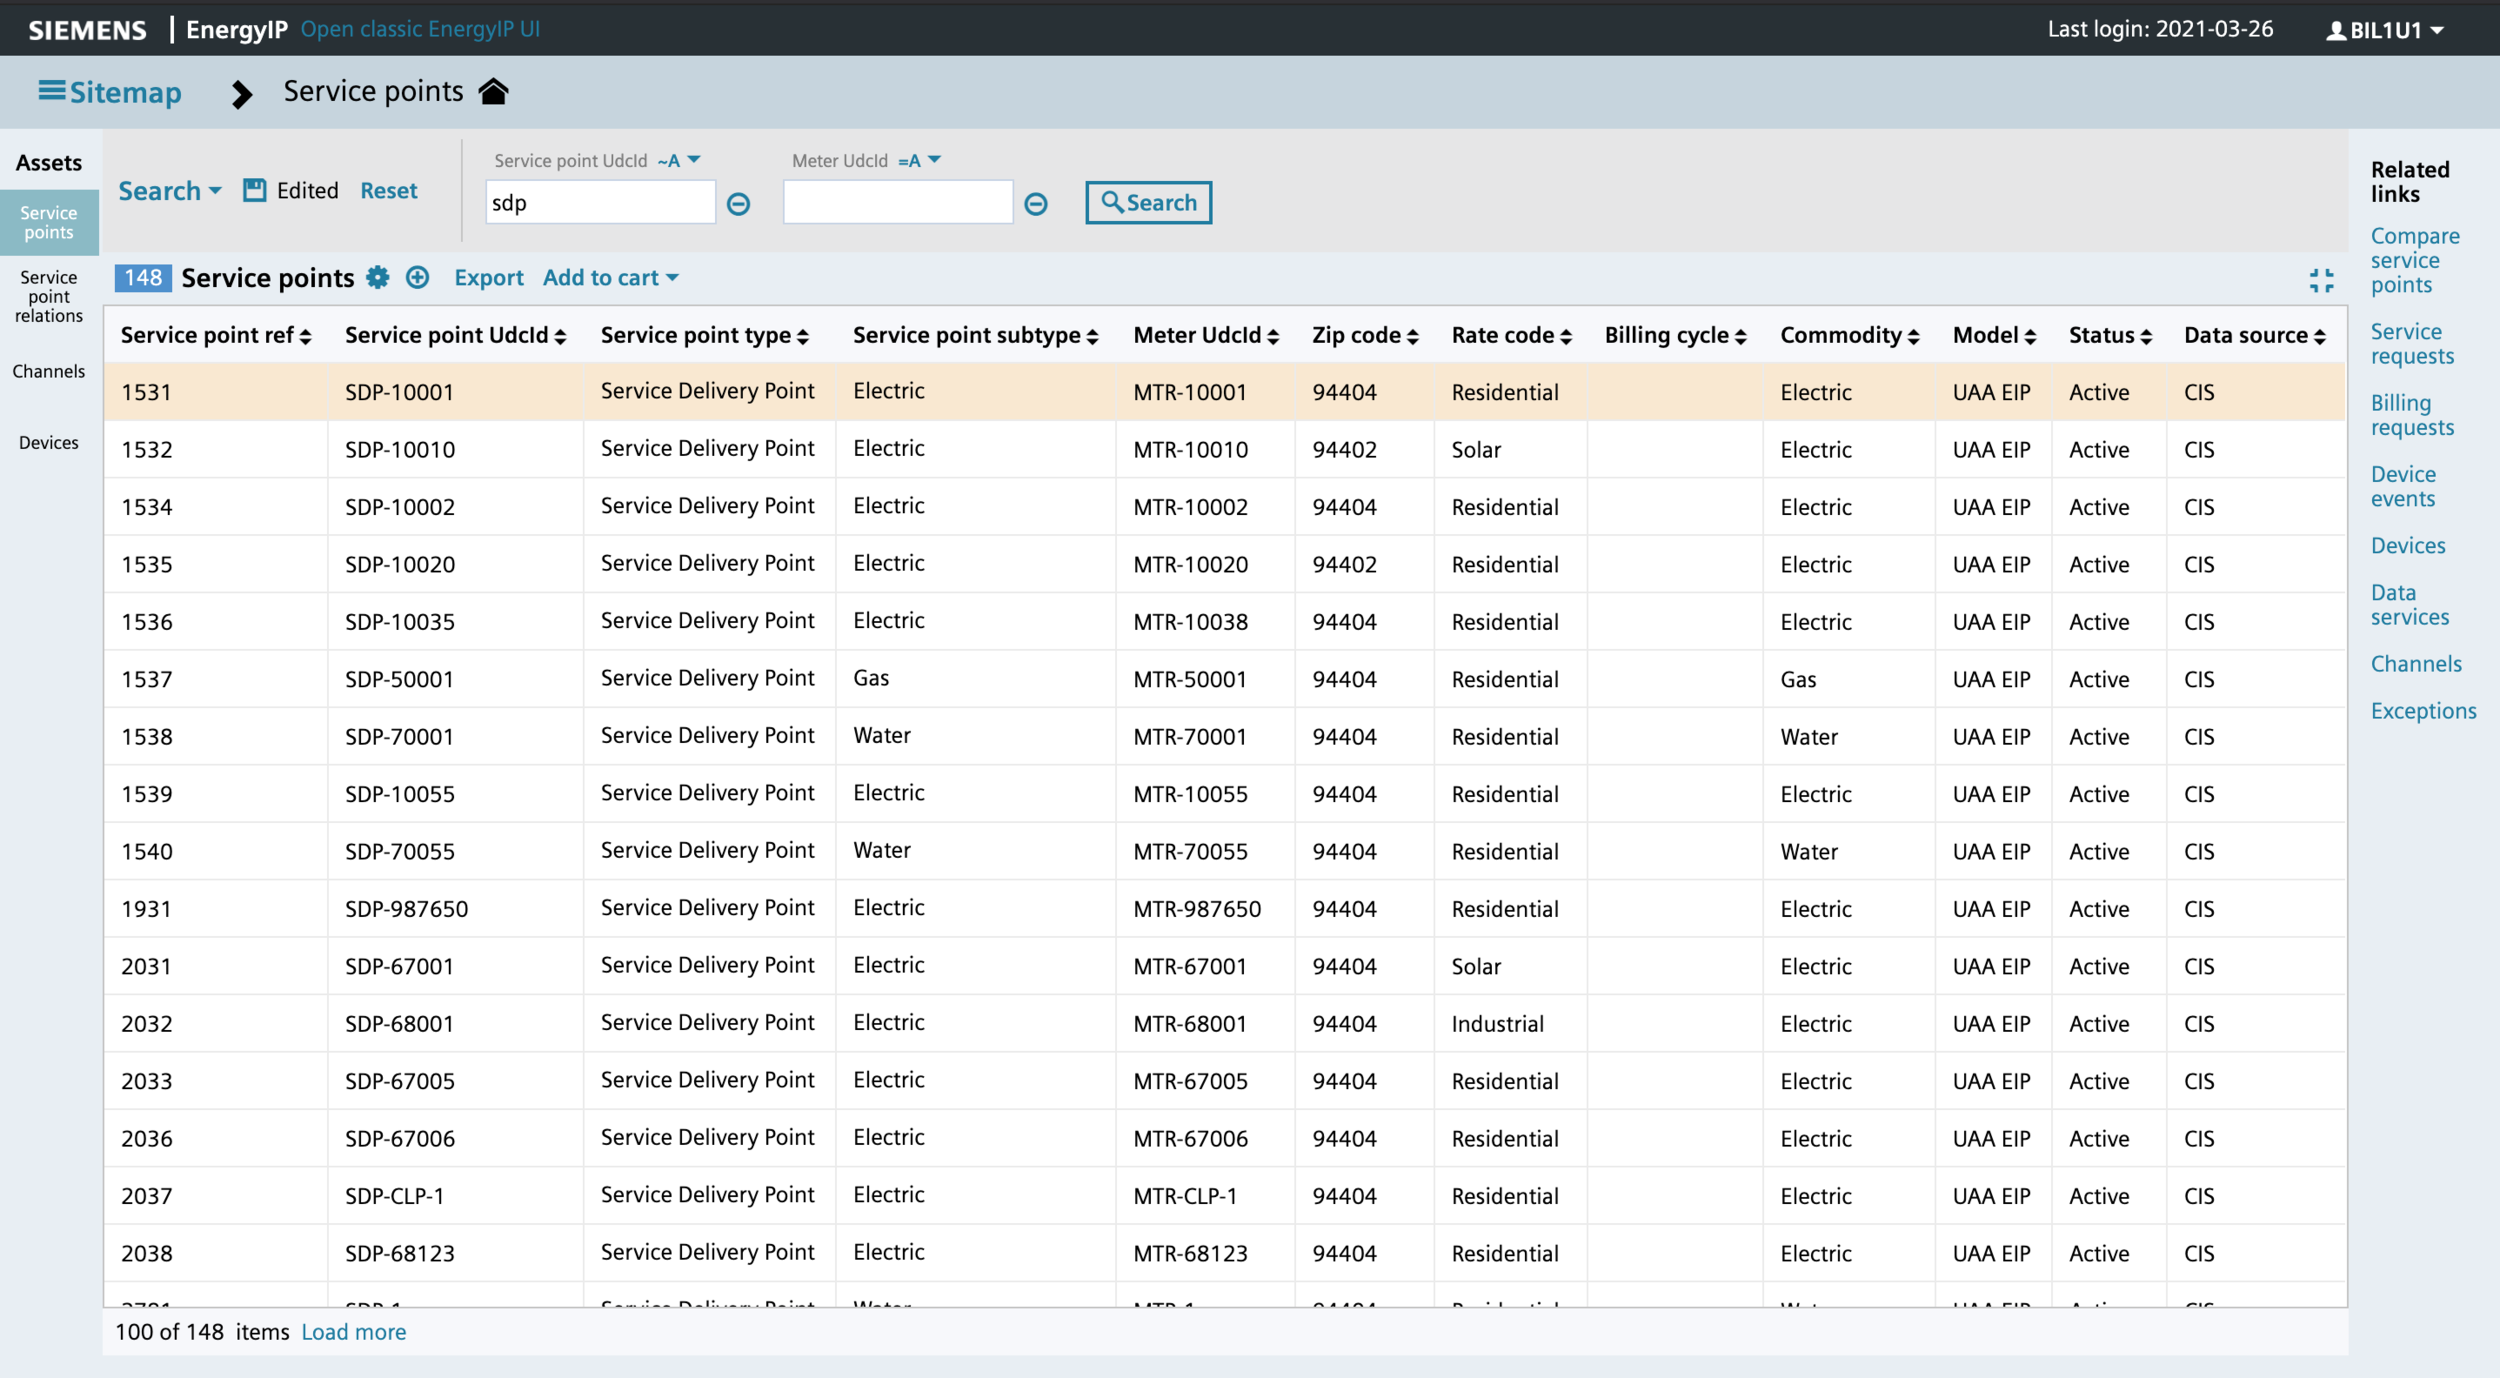The height and width of the screenshot is (1378, 2500).
Task: Open Exceptions related link
Action: tap(2423, 711)
